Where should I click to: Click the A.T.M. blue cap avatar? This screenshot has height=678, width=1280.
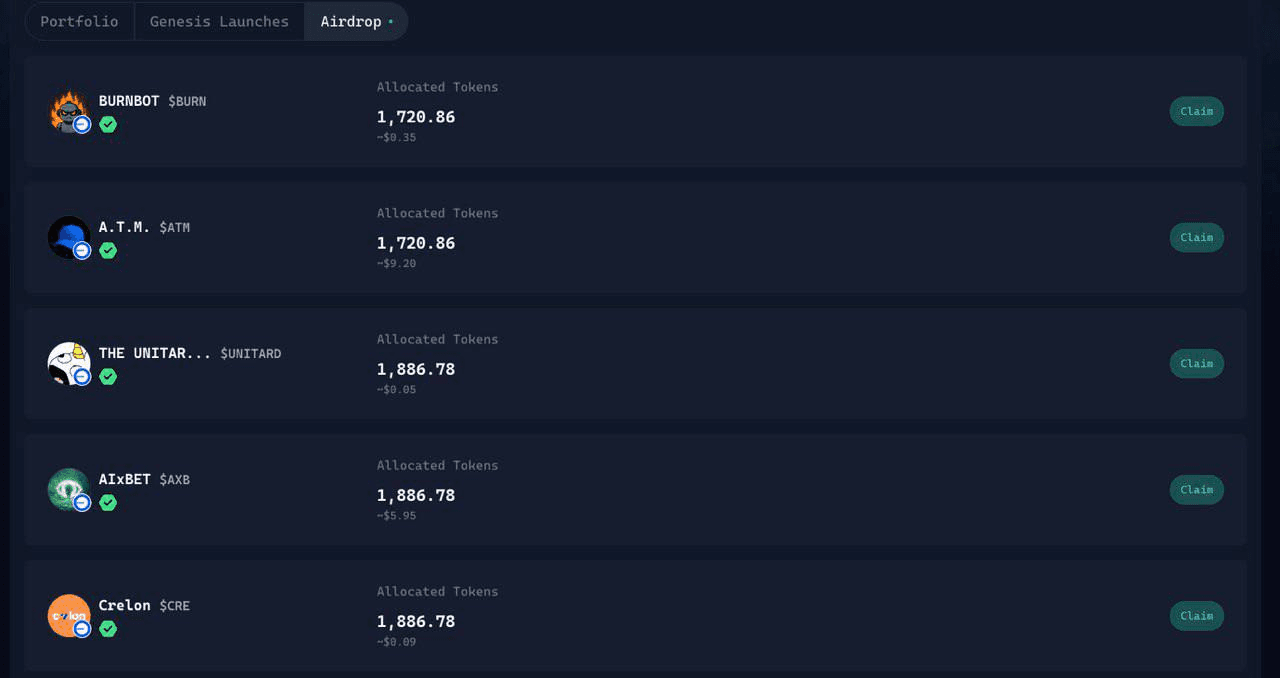pyautogui.click(x=68, y=236)
